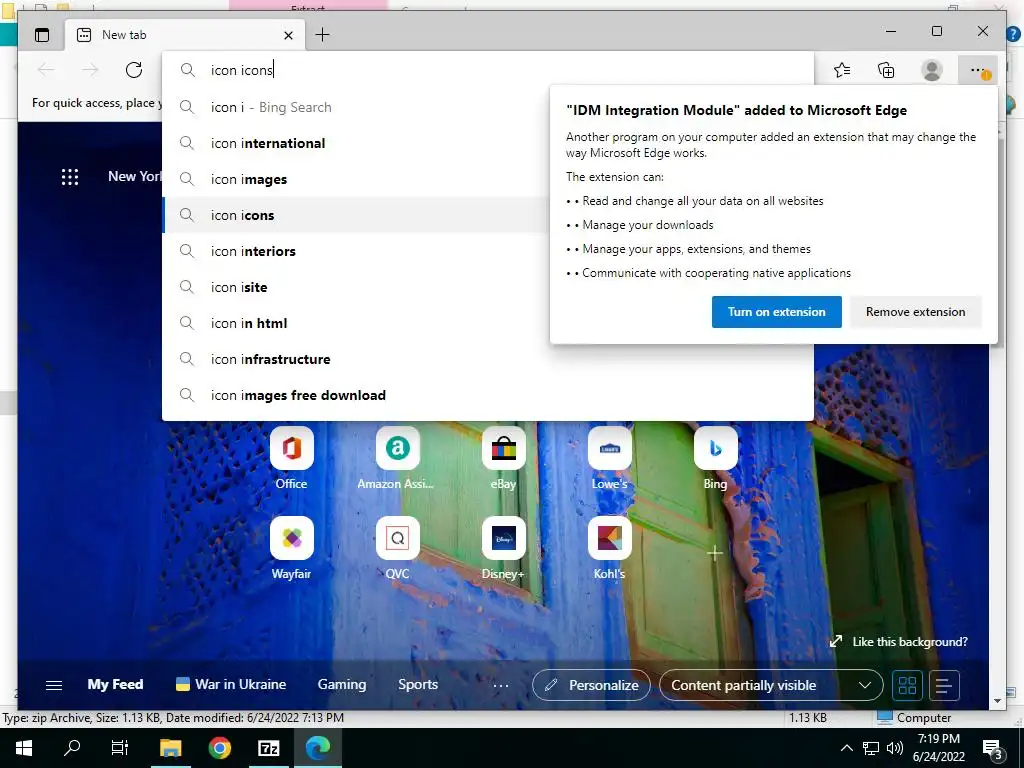Click the Windows Start button

[x=24, y=748]
